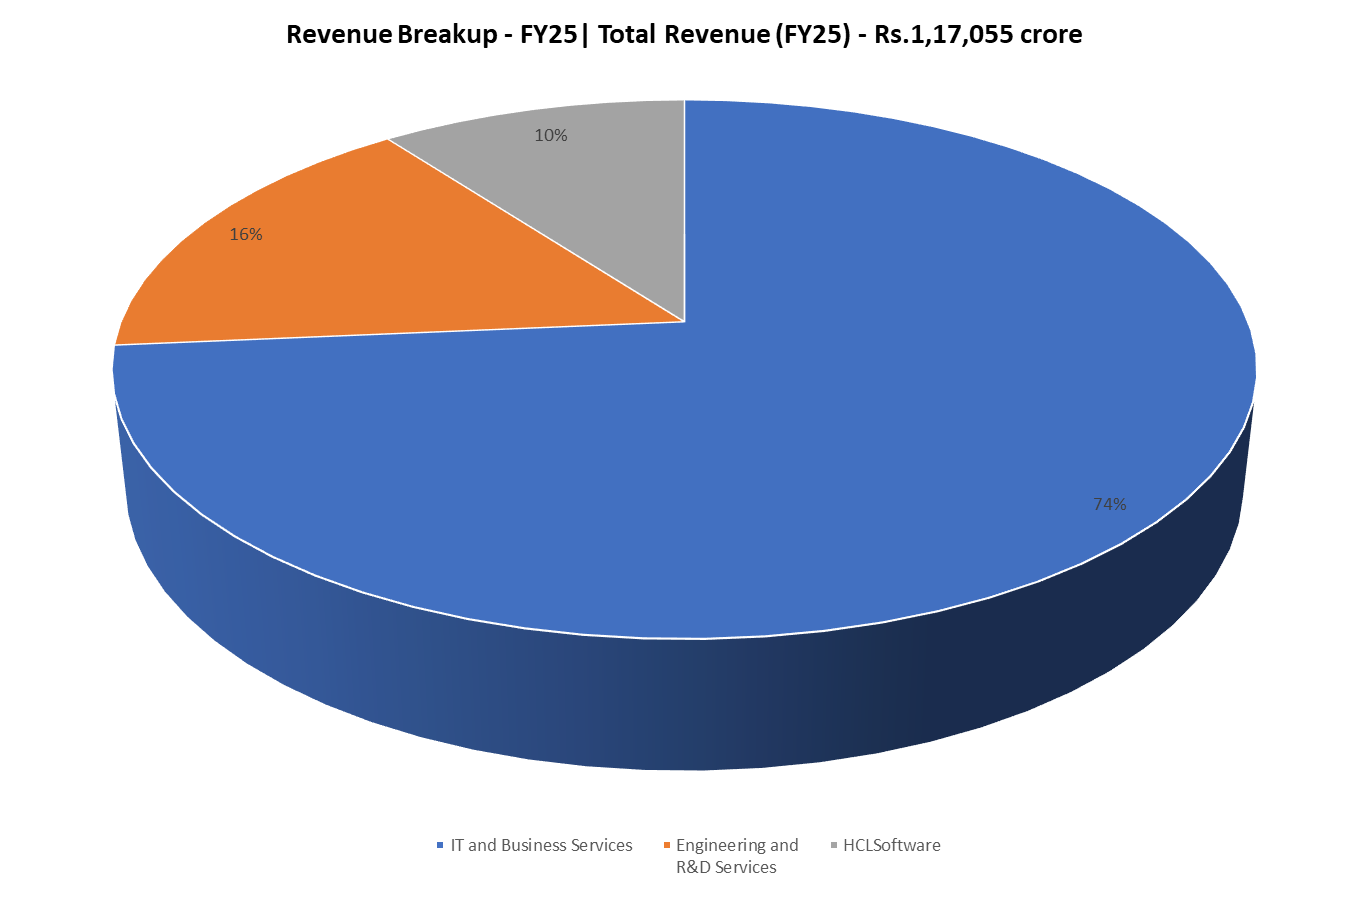Select the 'IT and Business Services' legend text
This screenshot has width=1372, height=898.
541,845
